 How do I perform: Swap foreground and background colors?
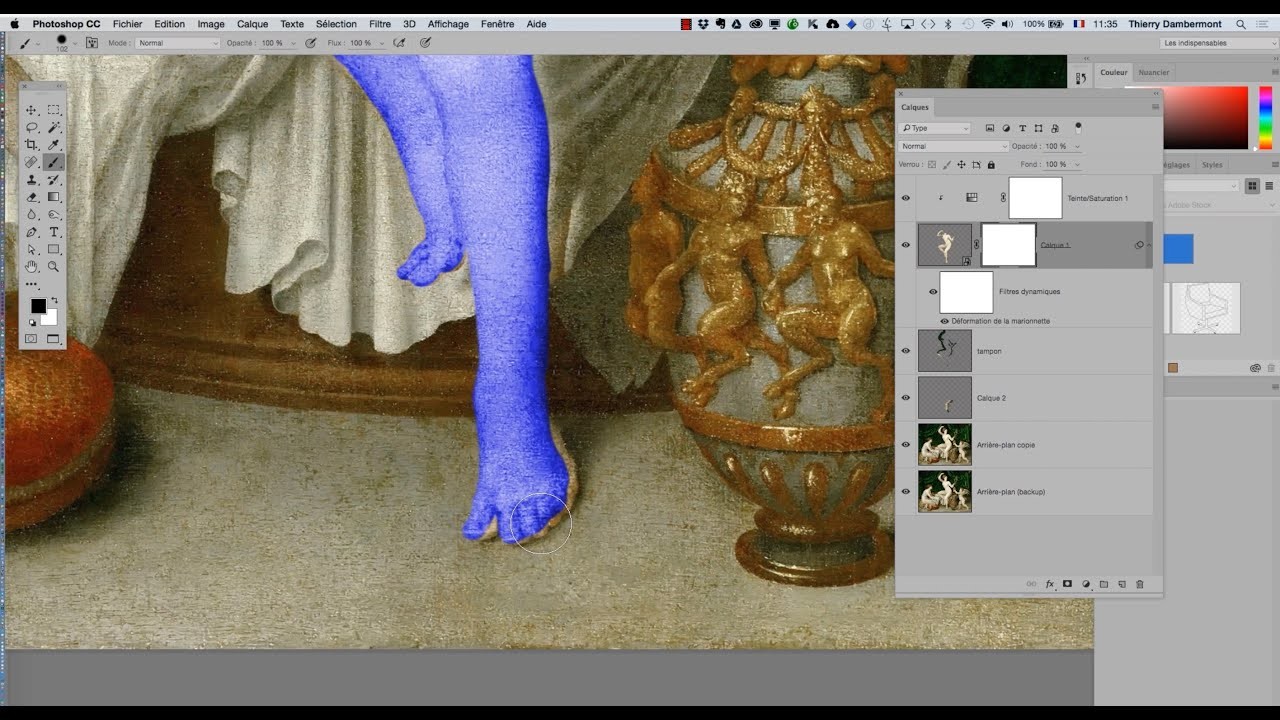(x=54, y=300)
